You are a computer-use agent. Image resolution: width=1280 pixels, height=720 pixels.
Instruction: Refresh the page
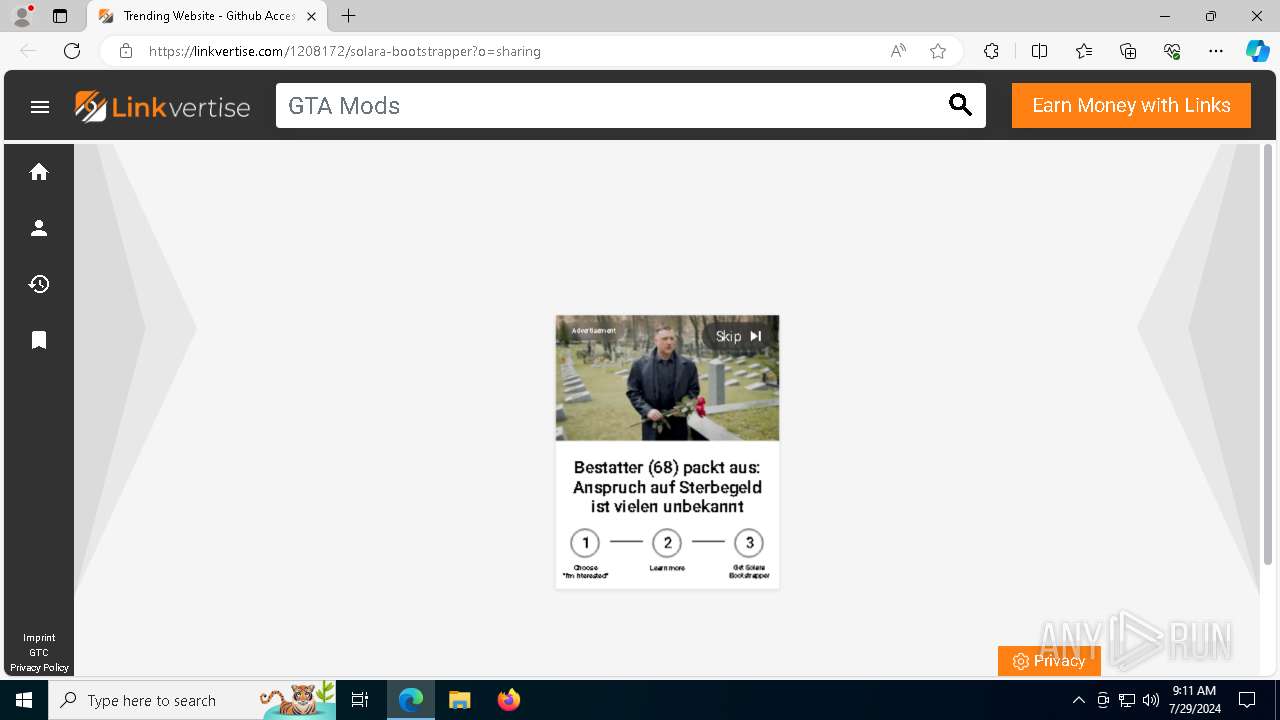coord(72,51)
